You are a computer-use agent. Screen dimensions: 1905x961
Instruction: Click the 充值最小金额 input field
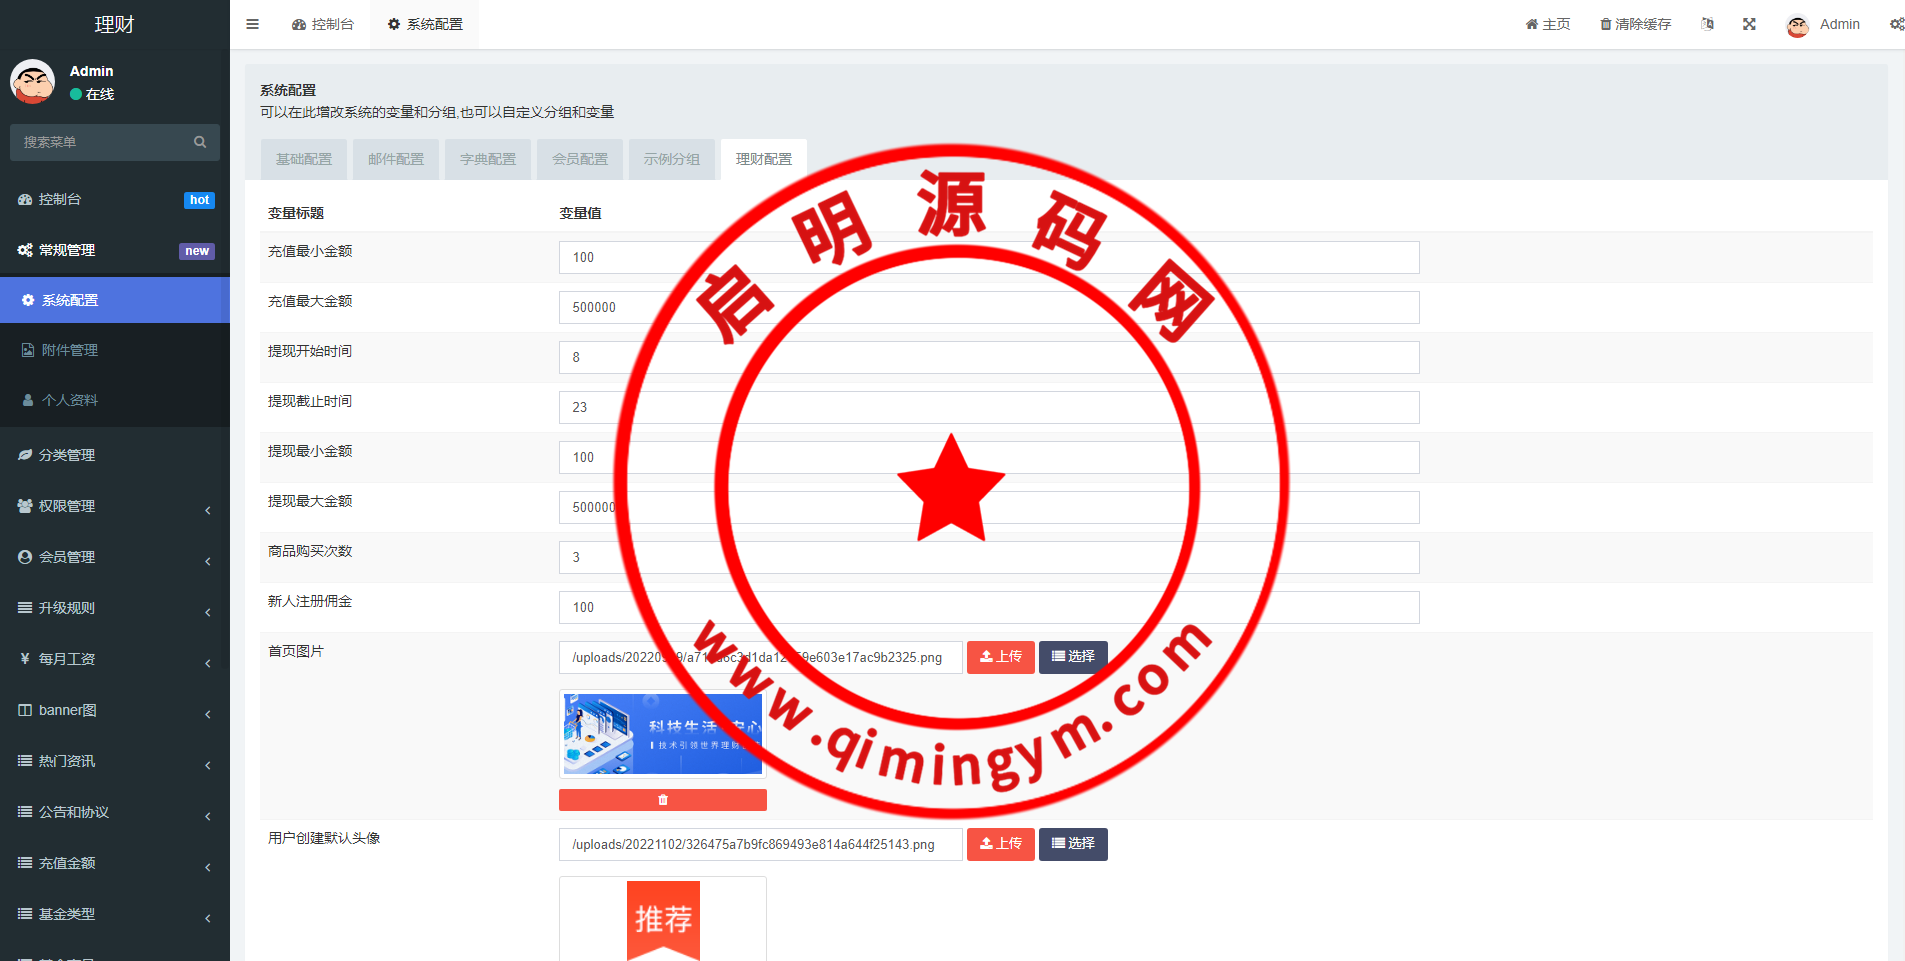click(x=988, y=257)
